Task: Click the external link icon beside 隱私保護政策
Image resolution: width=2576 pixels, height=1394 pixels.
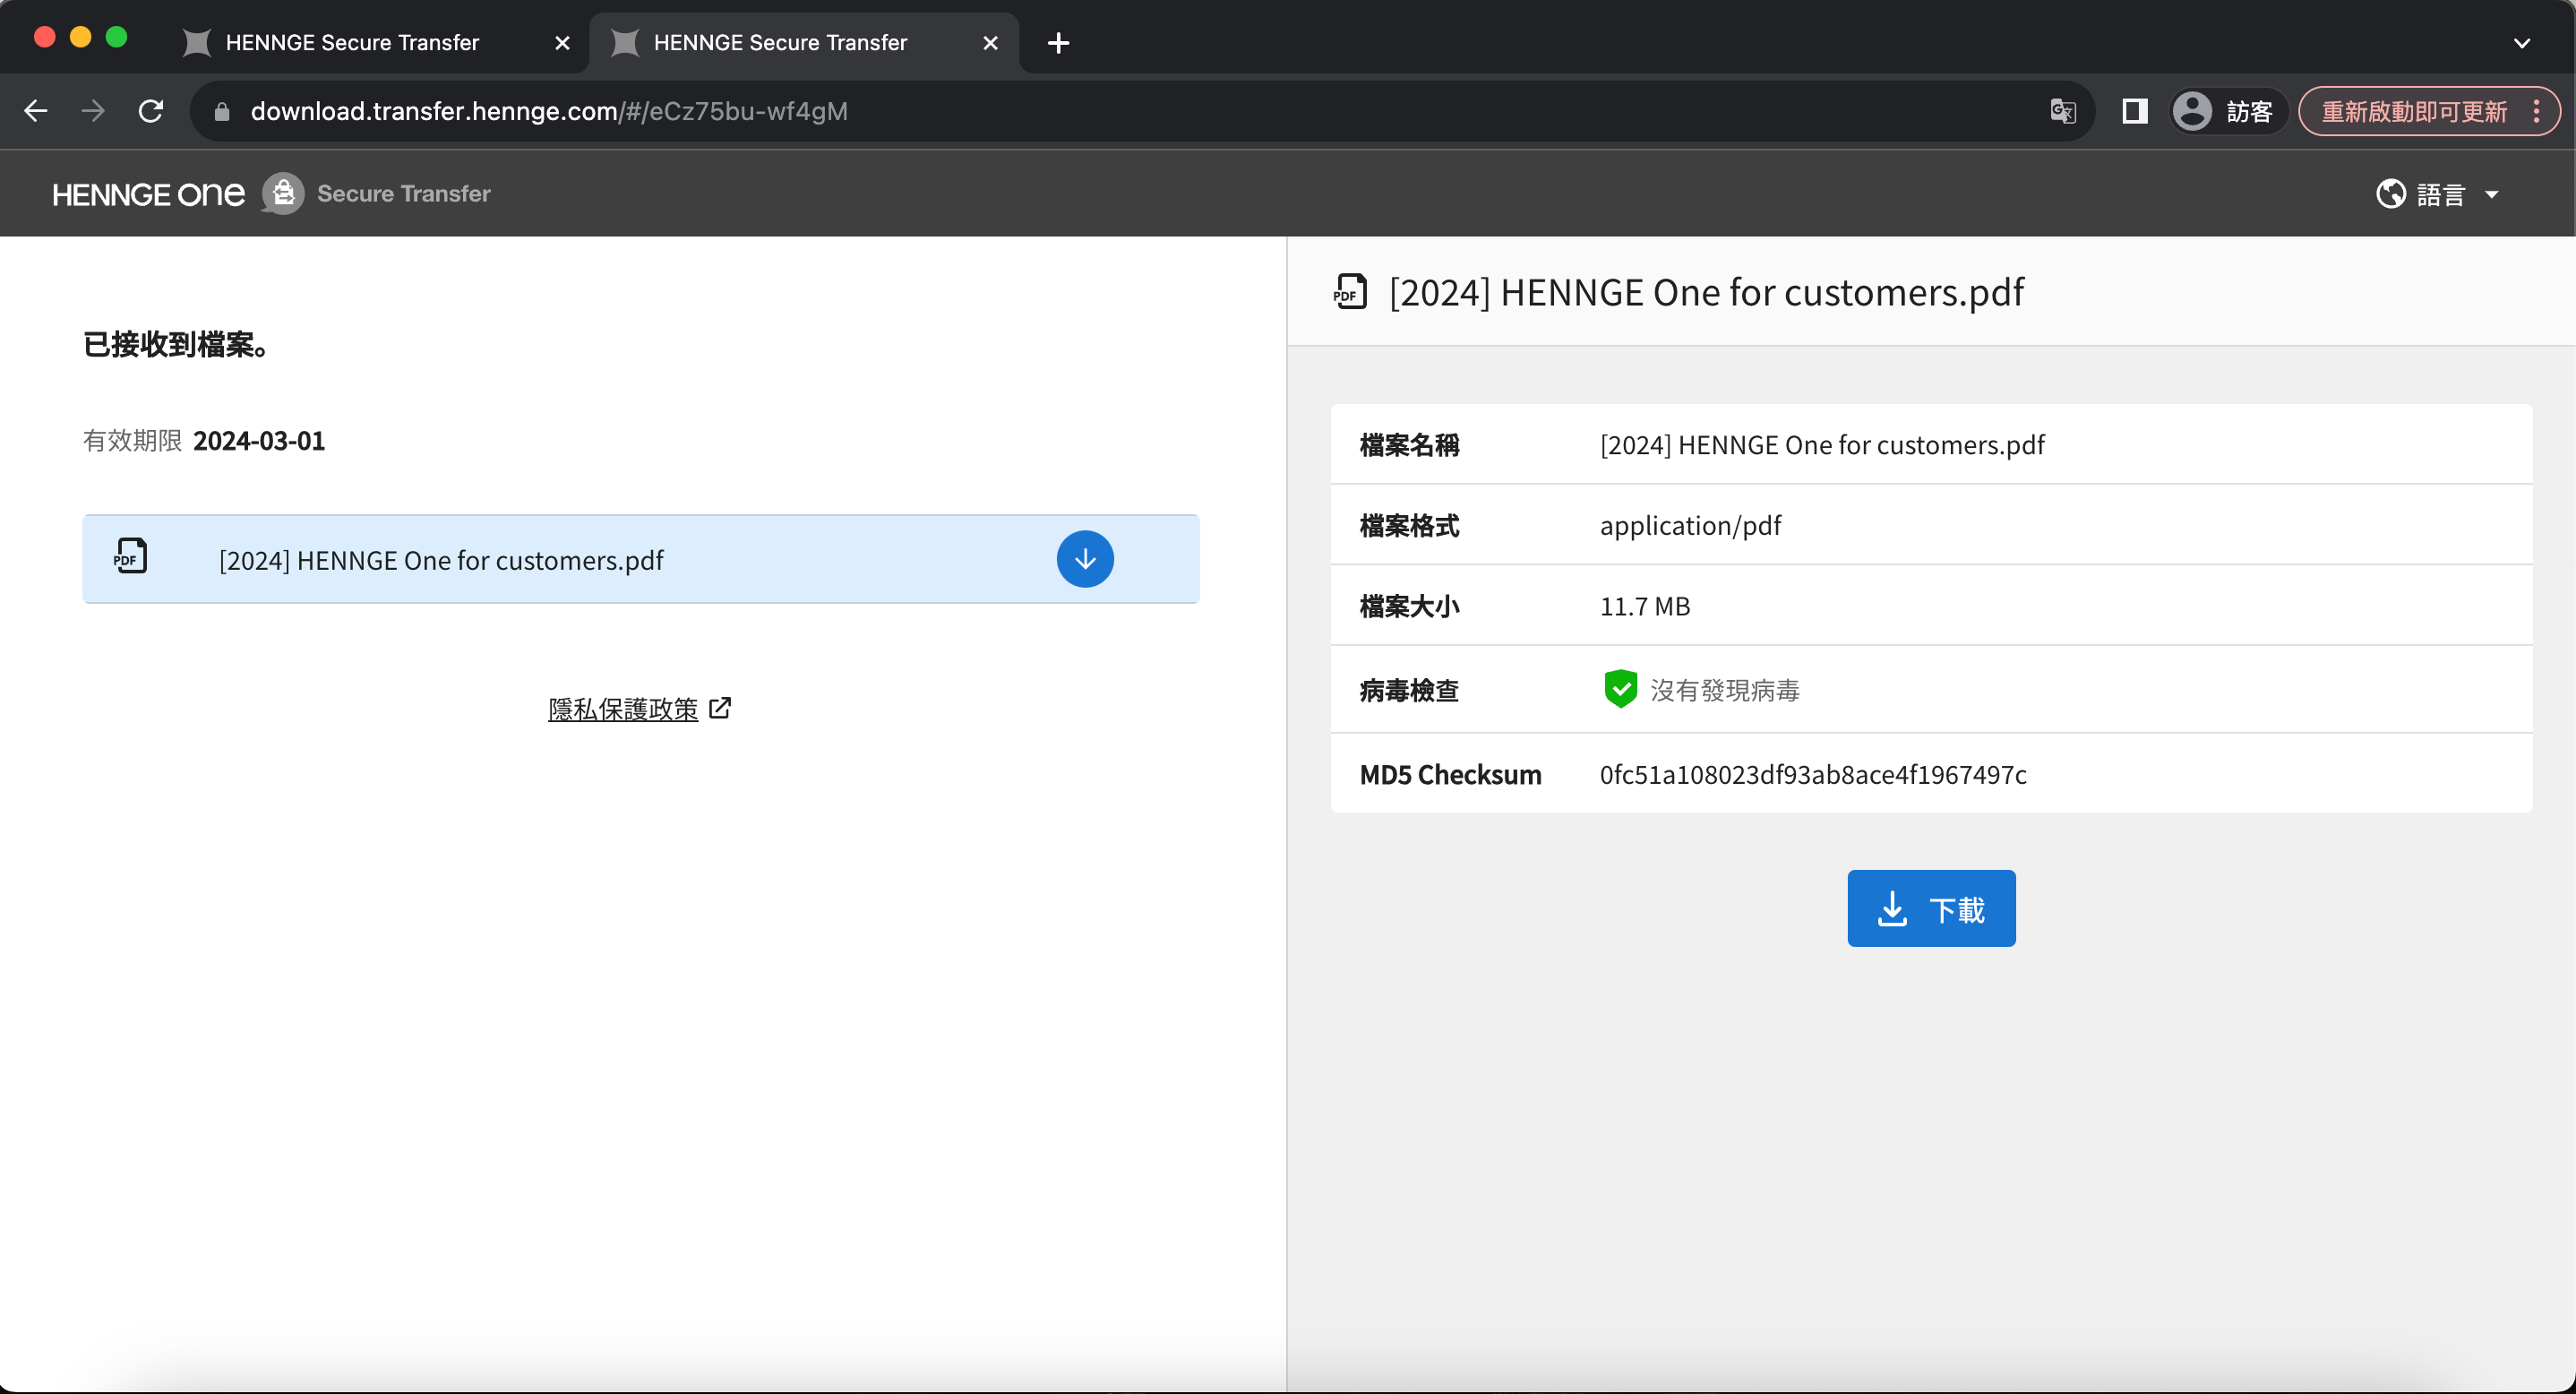Action: [x=720, y=708]
